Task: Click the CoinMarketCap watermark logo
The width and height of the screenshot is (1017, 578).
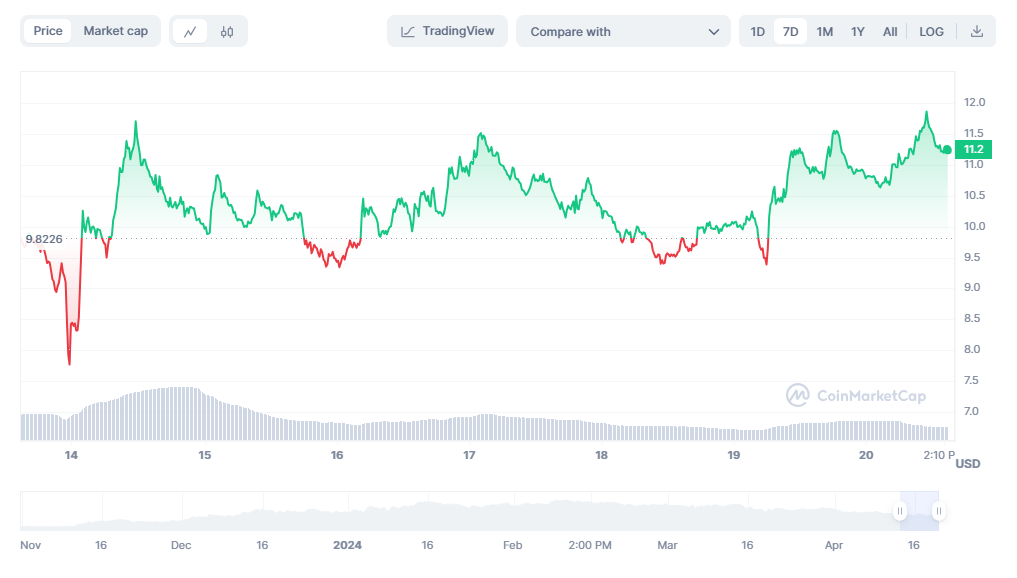Action: pos(856,396)
